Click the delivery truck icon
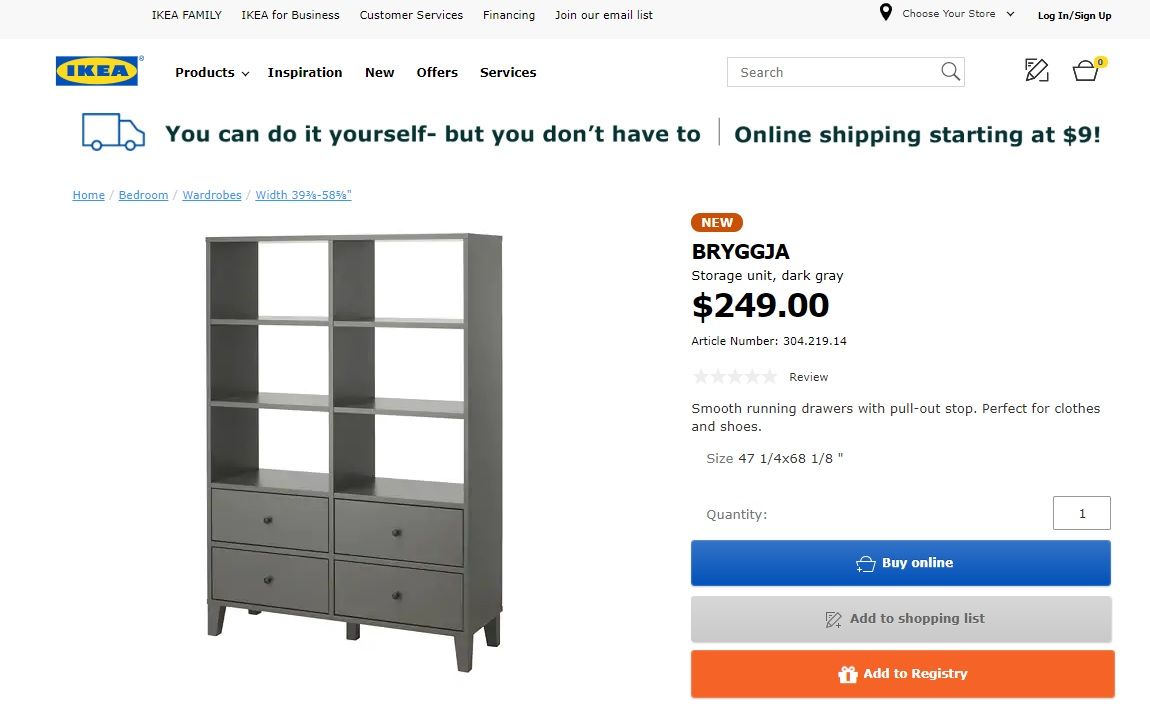Viewport: 1150px width, 719px height. pos(113,132)
